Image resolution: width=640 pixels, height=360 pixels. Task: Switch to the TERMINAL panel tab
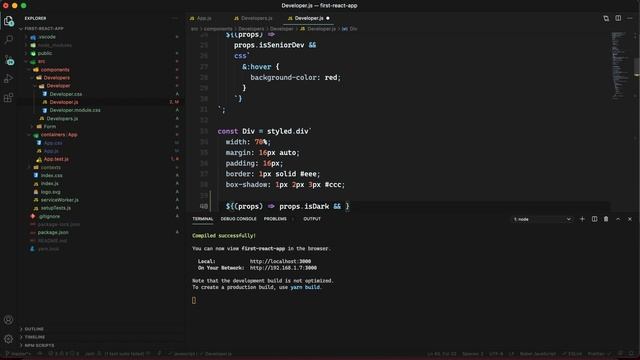pyautogui.click(x=203, y=219)
